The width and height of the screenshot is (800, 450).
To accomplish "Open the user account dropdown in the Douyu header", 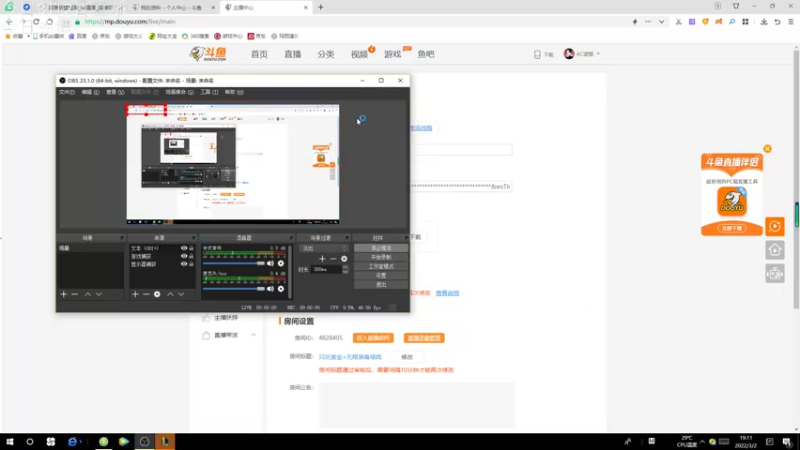I will [582, 54].
